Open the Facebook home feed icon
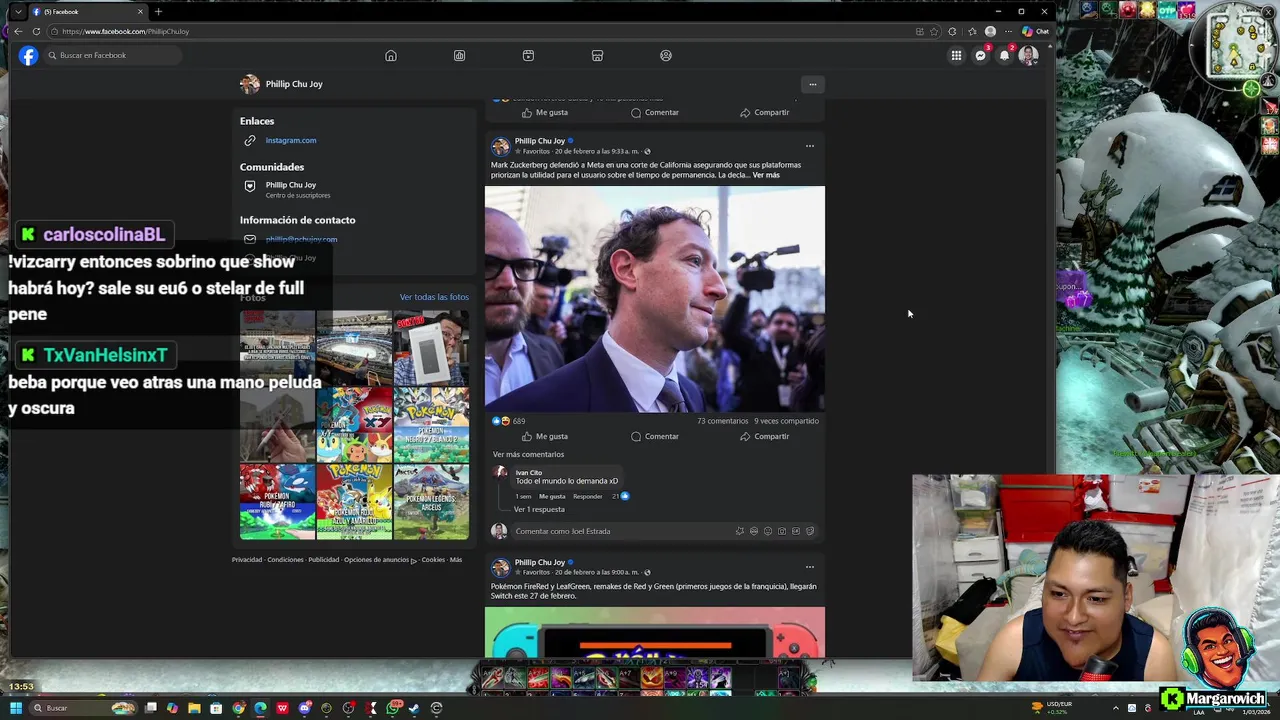Screen dimensions: 1280x720 391,55
